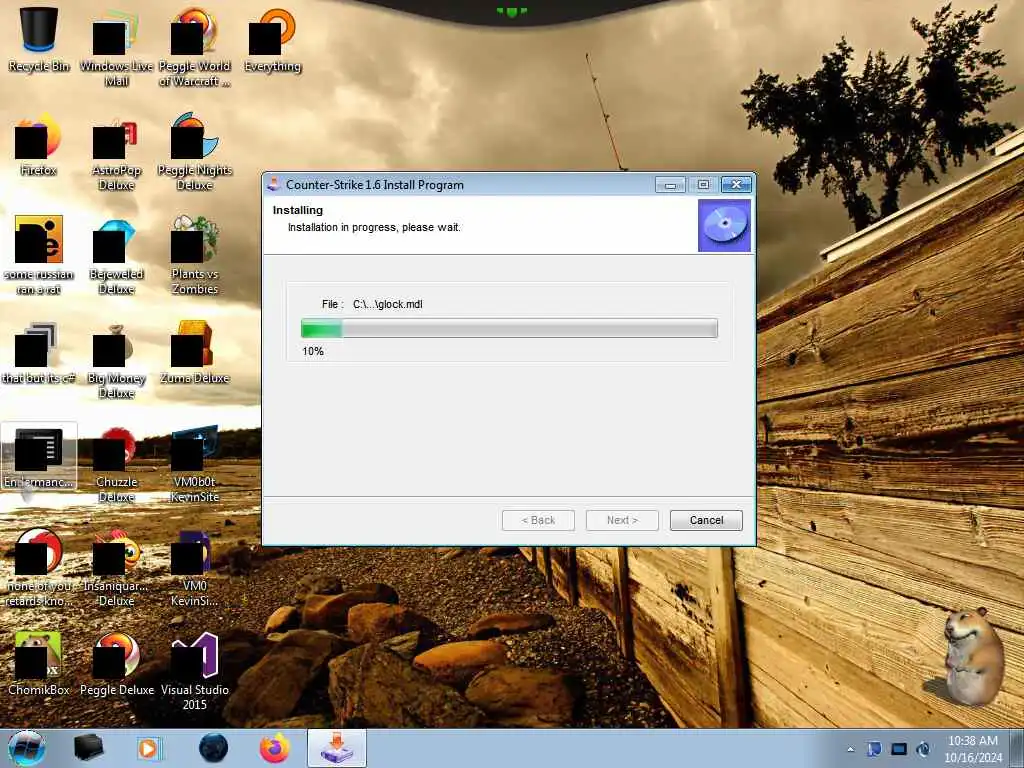Select the highlighted Endermanc... desktop icon
This screenshot has width=1024, height=768.
click(x=39, y=456)
